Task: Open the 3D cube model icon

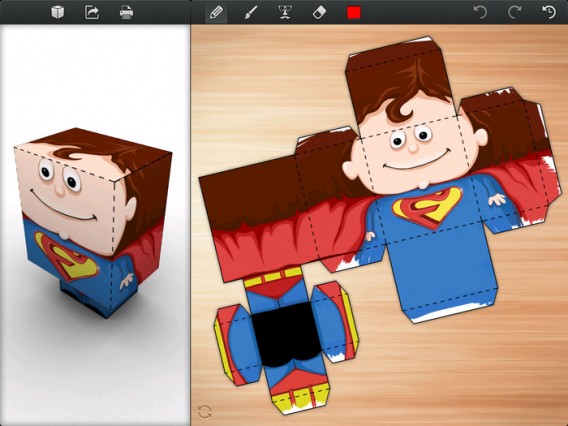Action: tap(58, 12)
